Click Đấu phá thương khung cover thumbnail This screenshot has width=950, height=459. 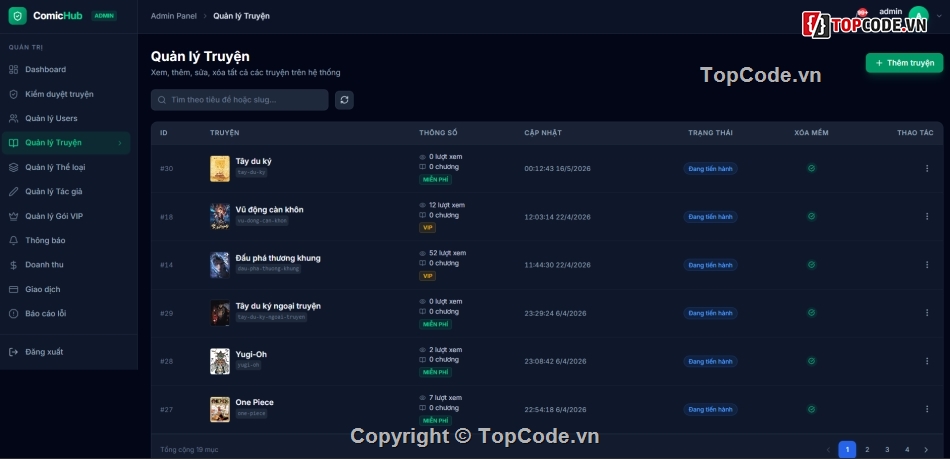pyautogui.click(x=220, y=265)
